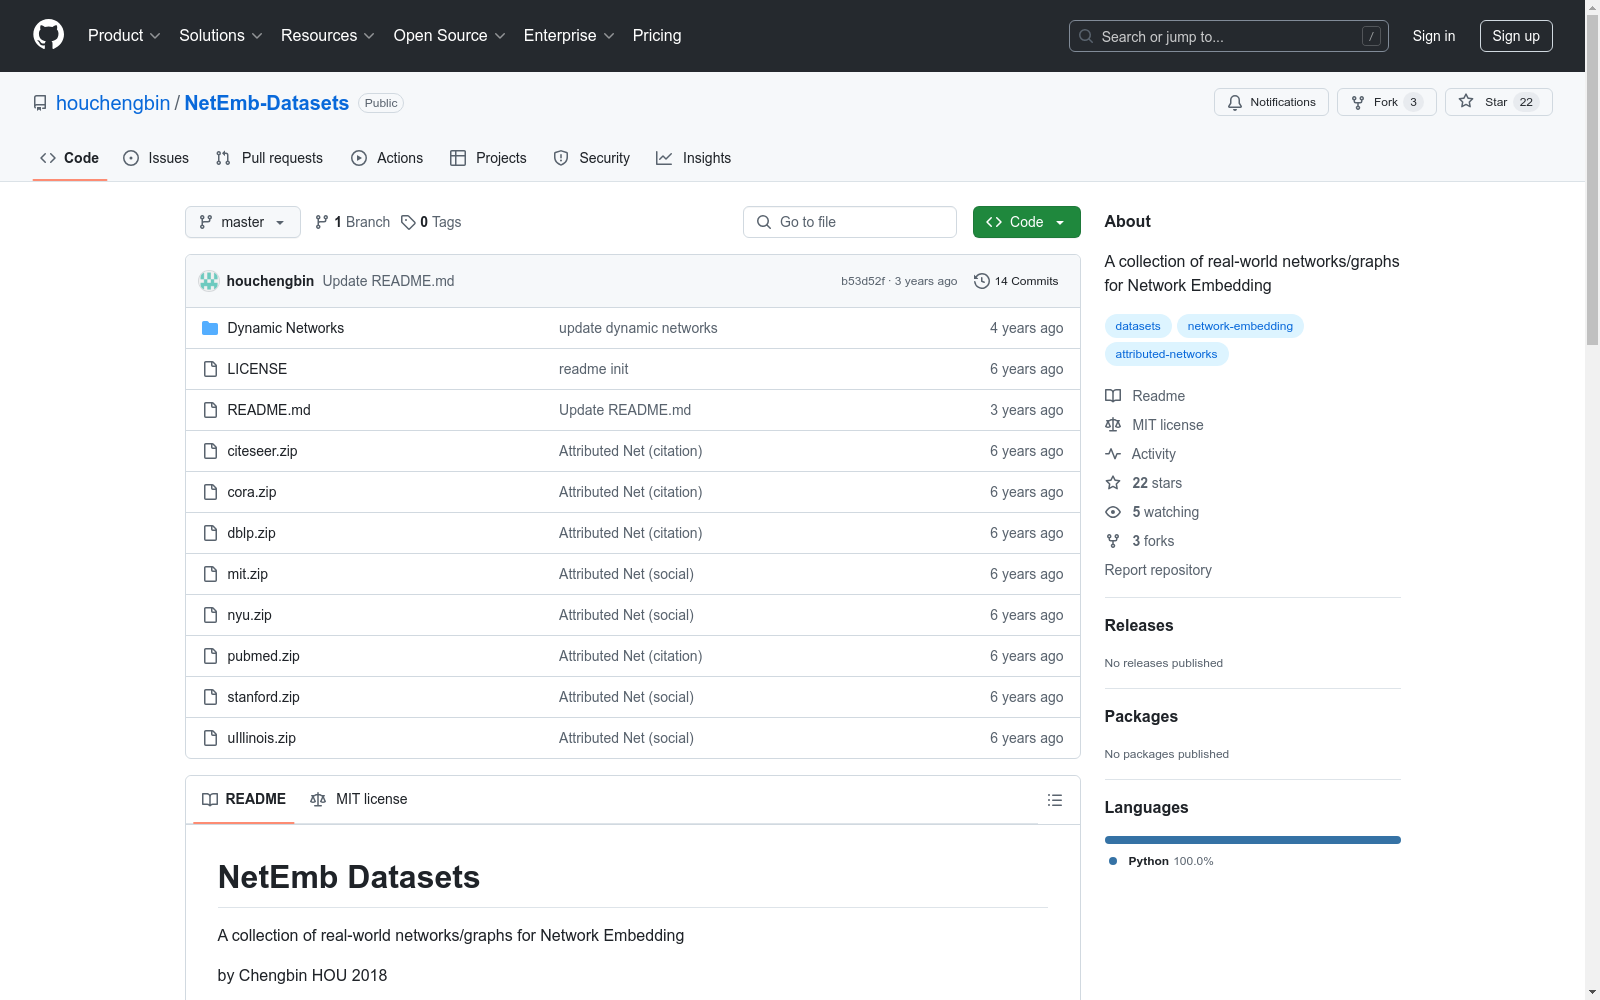Switch to the Issues tab

point(156,158)
